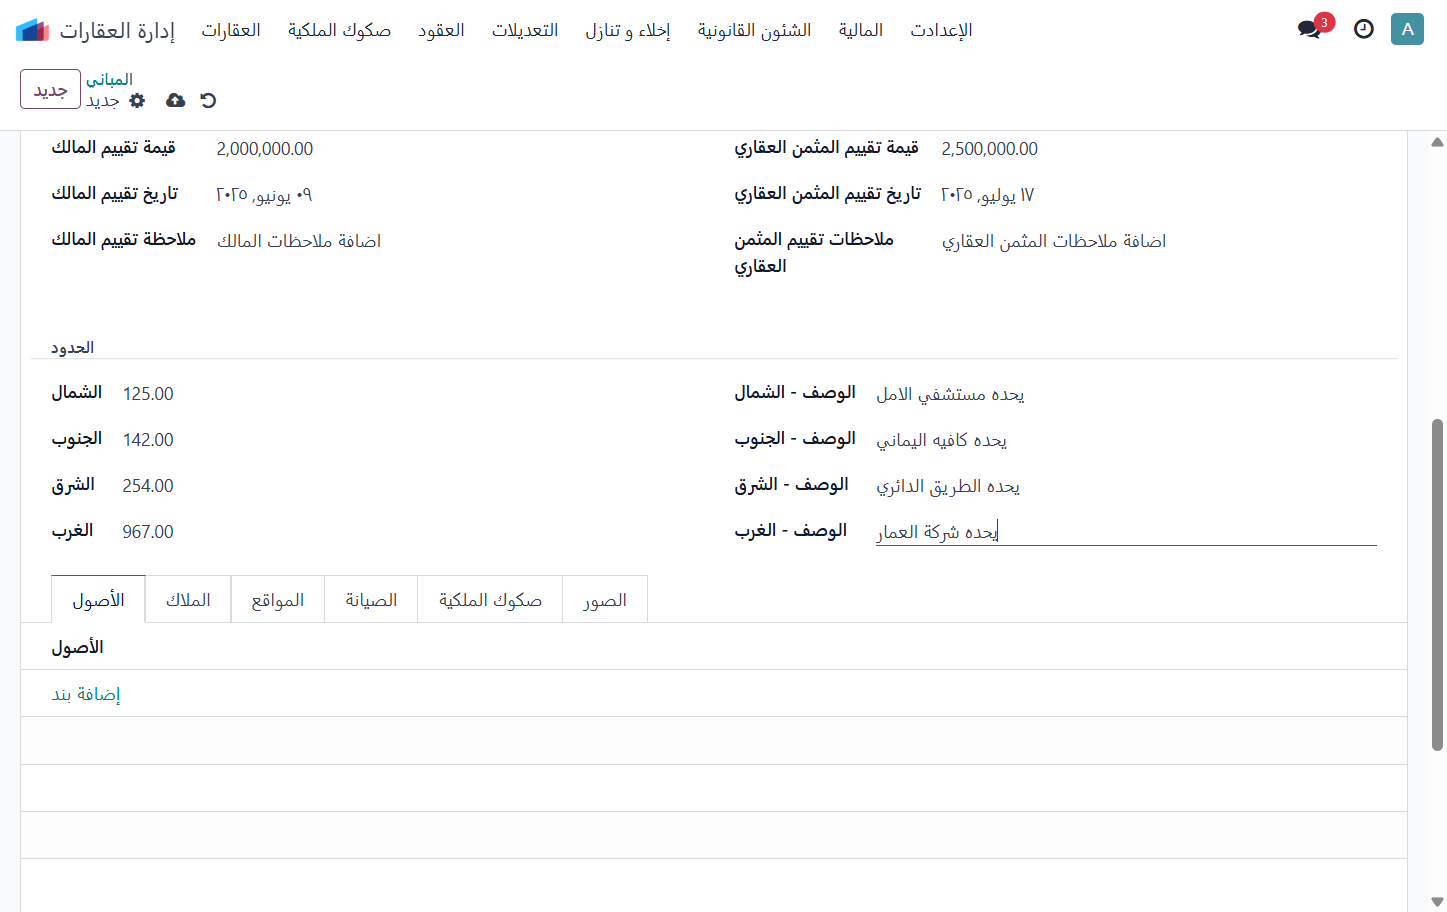
Task: Switch to the الصور tab
Action: click(x=605, y=599)
